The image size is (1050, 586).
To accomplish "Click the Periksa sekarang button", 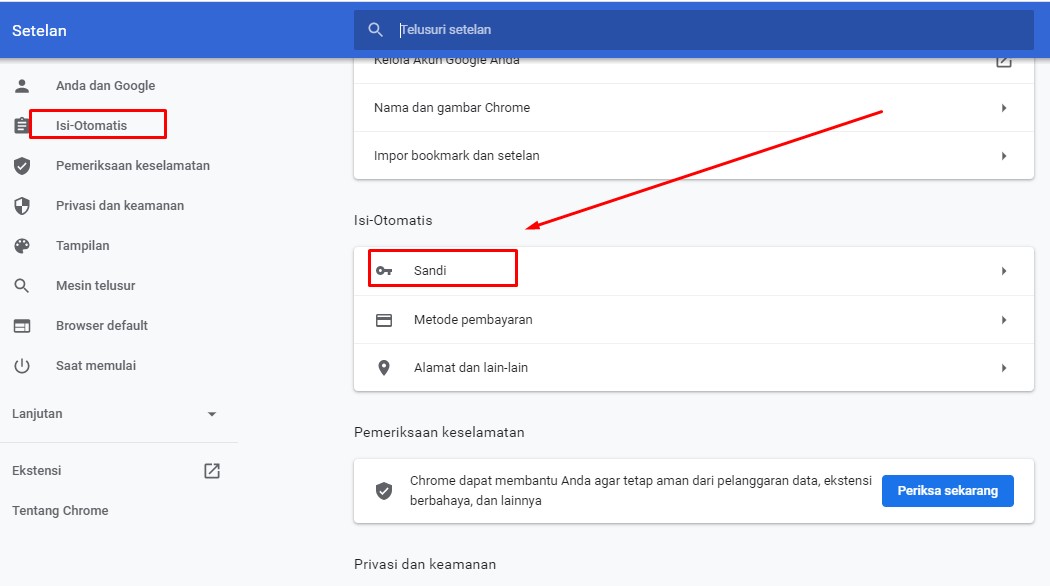I will coord(948,491).
